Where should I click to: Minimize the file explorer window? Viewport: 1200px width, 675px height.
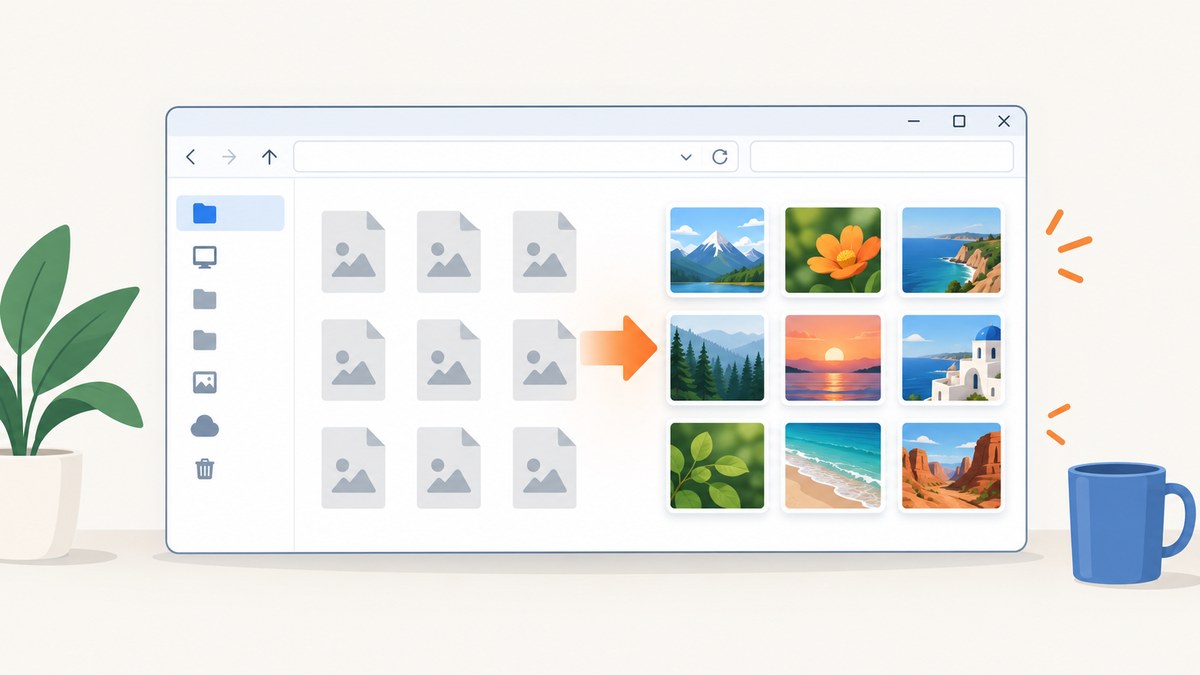point(914,121)
